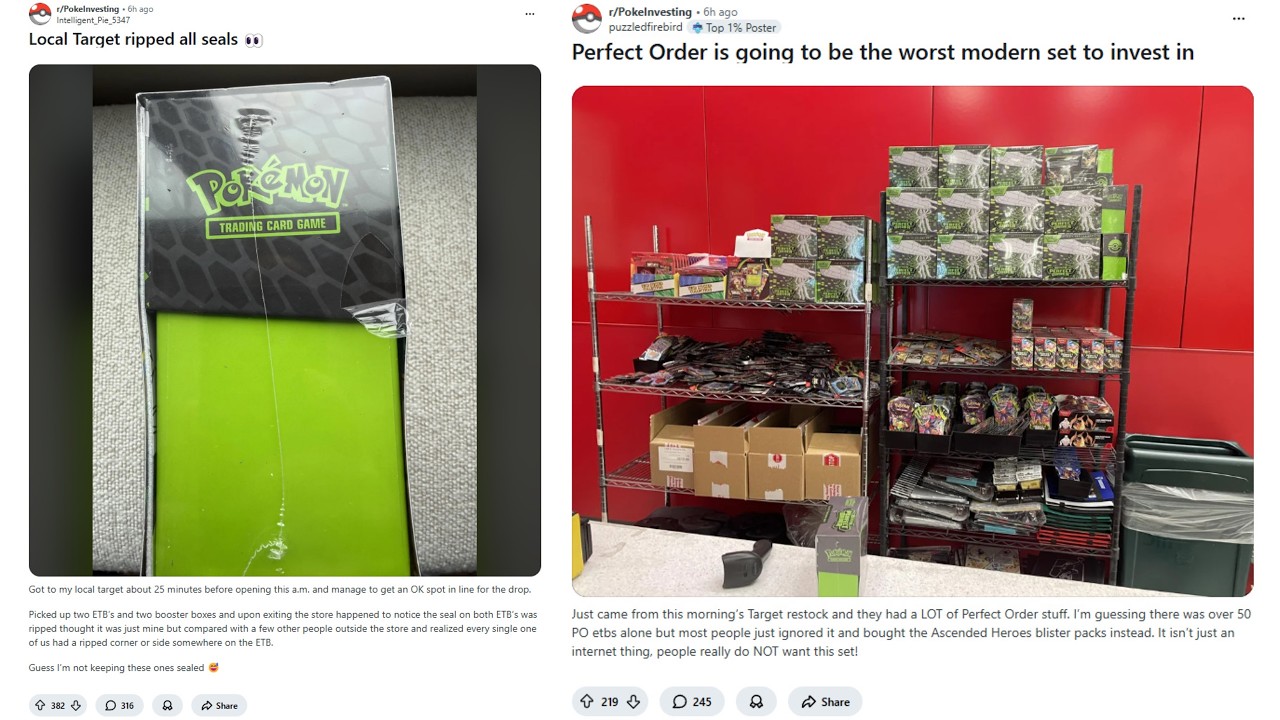Viewport: 1280px width, 720px height.
Task: Open the 245 comments on Perfect Order post
Action: click(692, 701)
